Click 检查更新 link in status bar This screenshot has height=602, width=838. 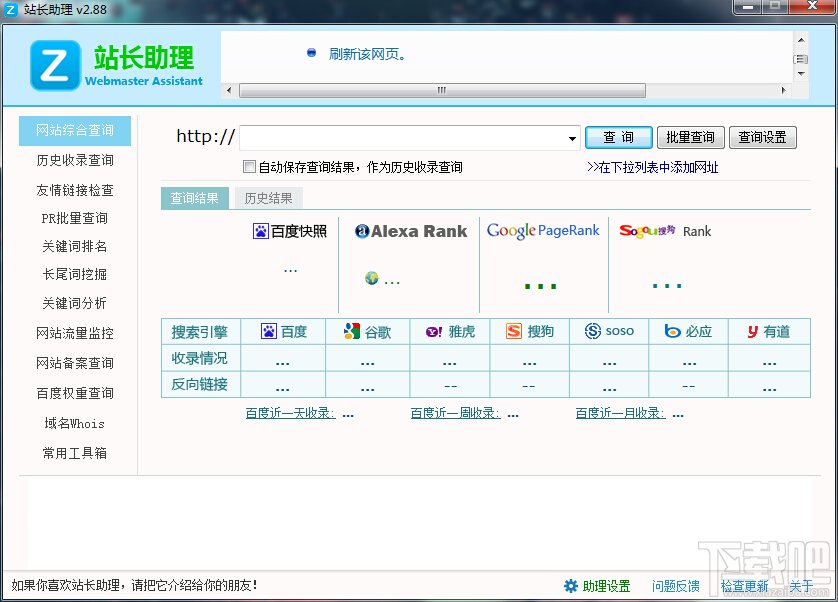[x=744, y=586]
